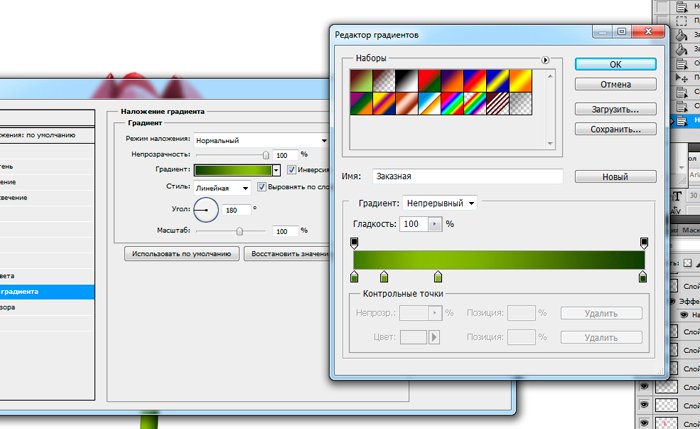The width and height of the screenshot is (700, 429).
Task: Toggle the Выровнять по слою checkbox
Action: click(x=263, y=187)
